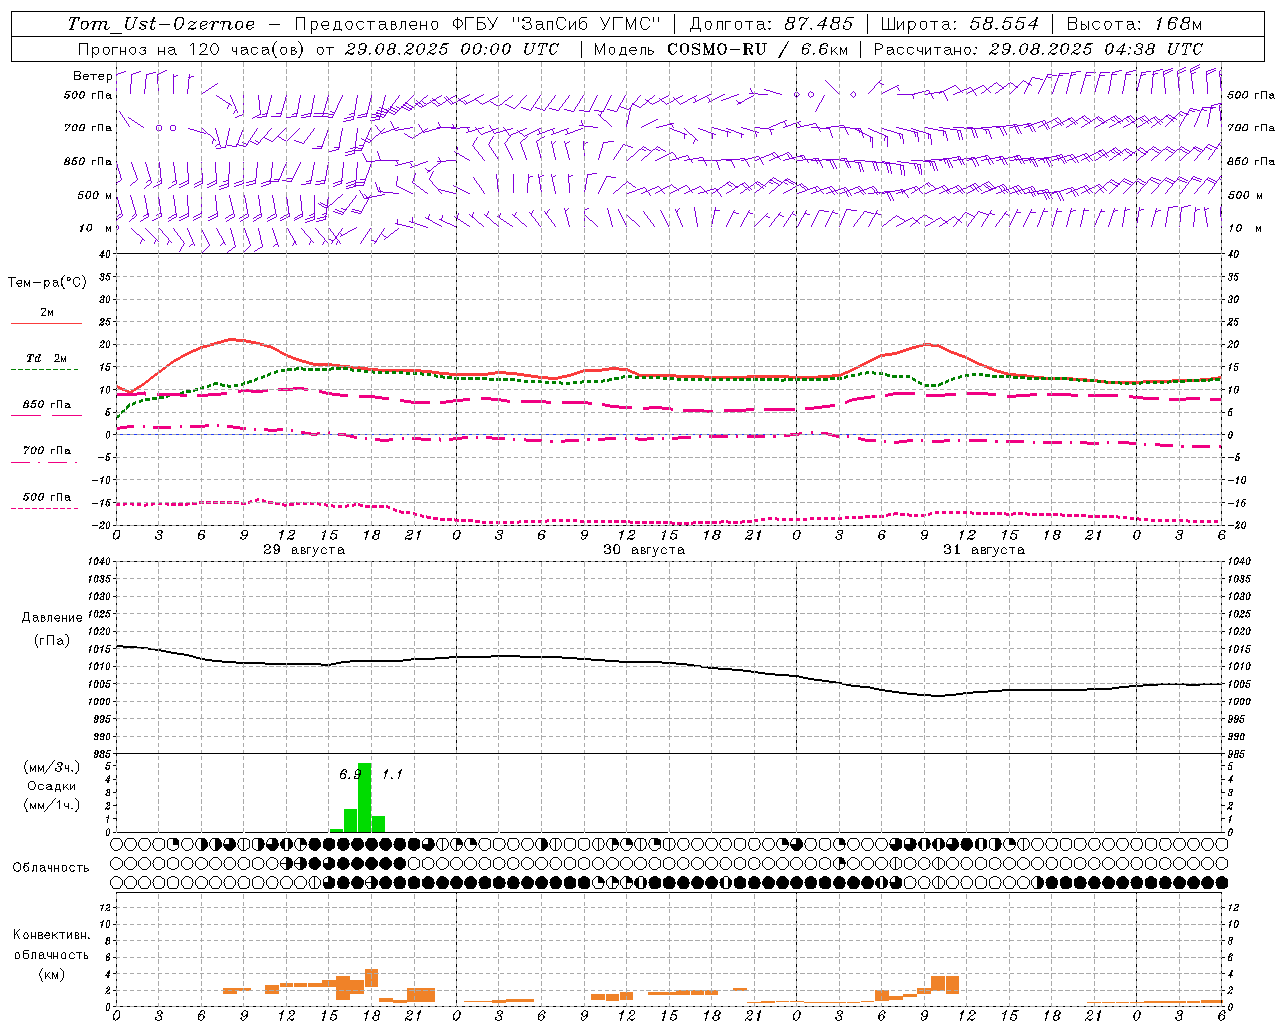The width and height of the screenshot is (1280, 1024).
Task: Click the 500 гПа temperature legend entry
Action: (x=47, y=497)
